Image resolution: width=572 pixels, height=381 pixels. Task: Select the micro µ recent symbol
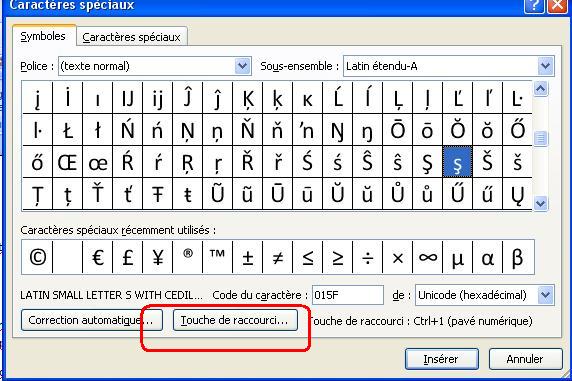pos(457,257)
